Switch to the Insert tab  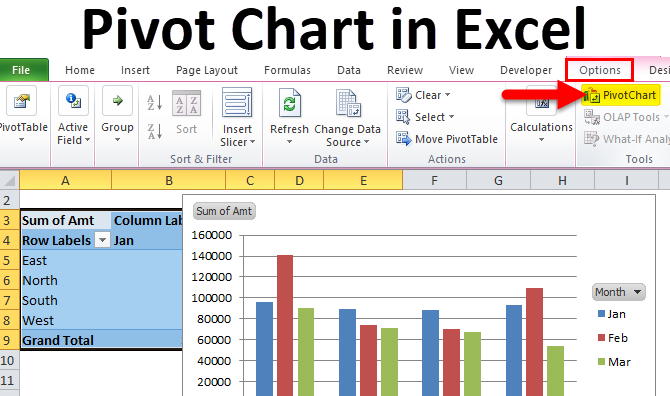[135, 70]
